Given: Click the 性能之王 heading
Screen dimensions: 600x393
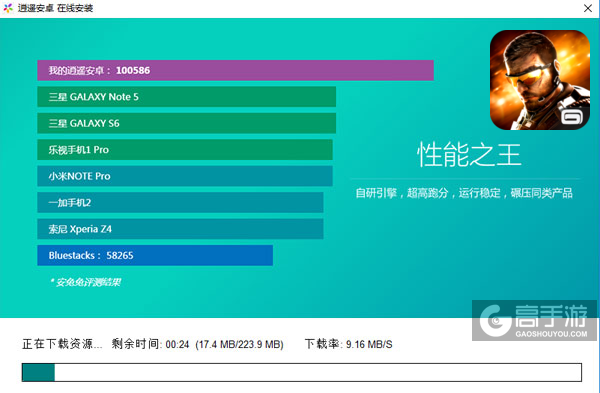Looking at the screenshot, I should [x=469, y=155].
